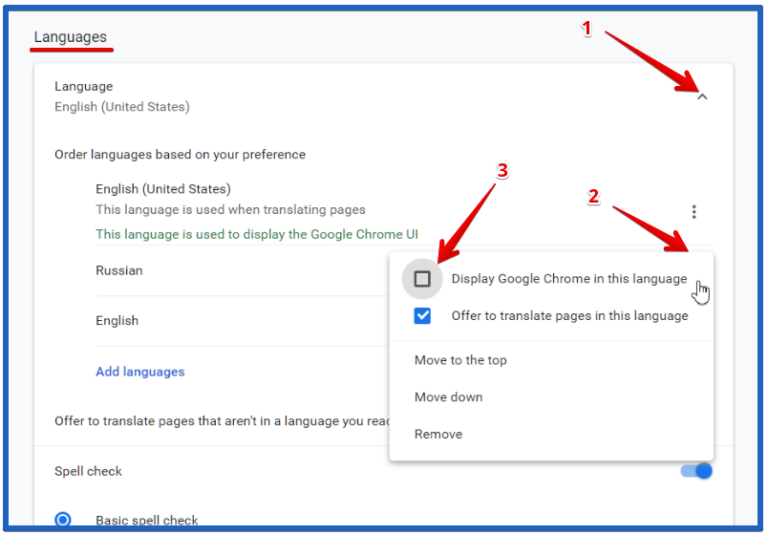Check Display Google Chrome in this language
This screenshot has height=535, width=768.
pos(422,279)
